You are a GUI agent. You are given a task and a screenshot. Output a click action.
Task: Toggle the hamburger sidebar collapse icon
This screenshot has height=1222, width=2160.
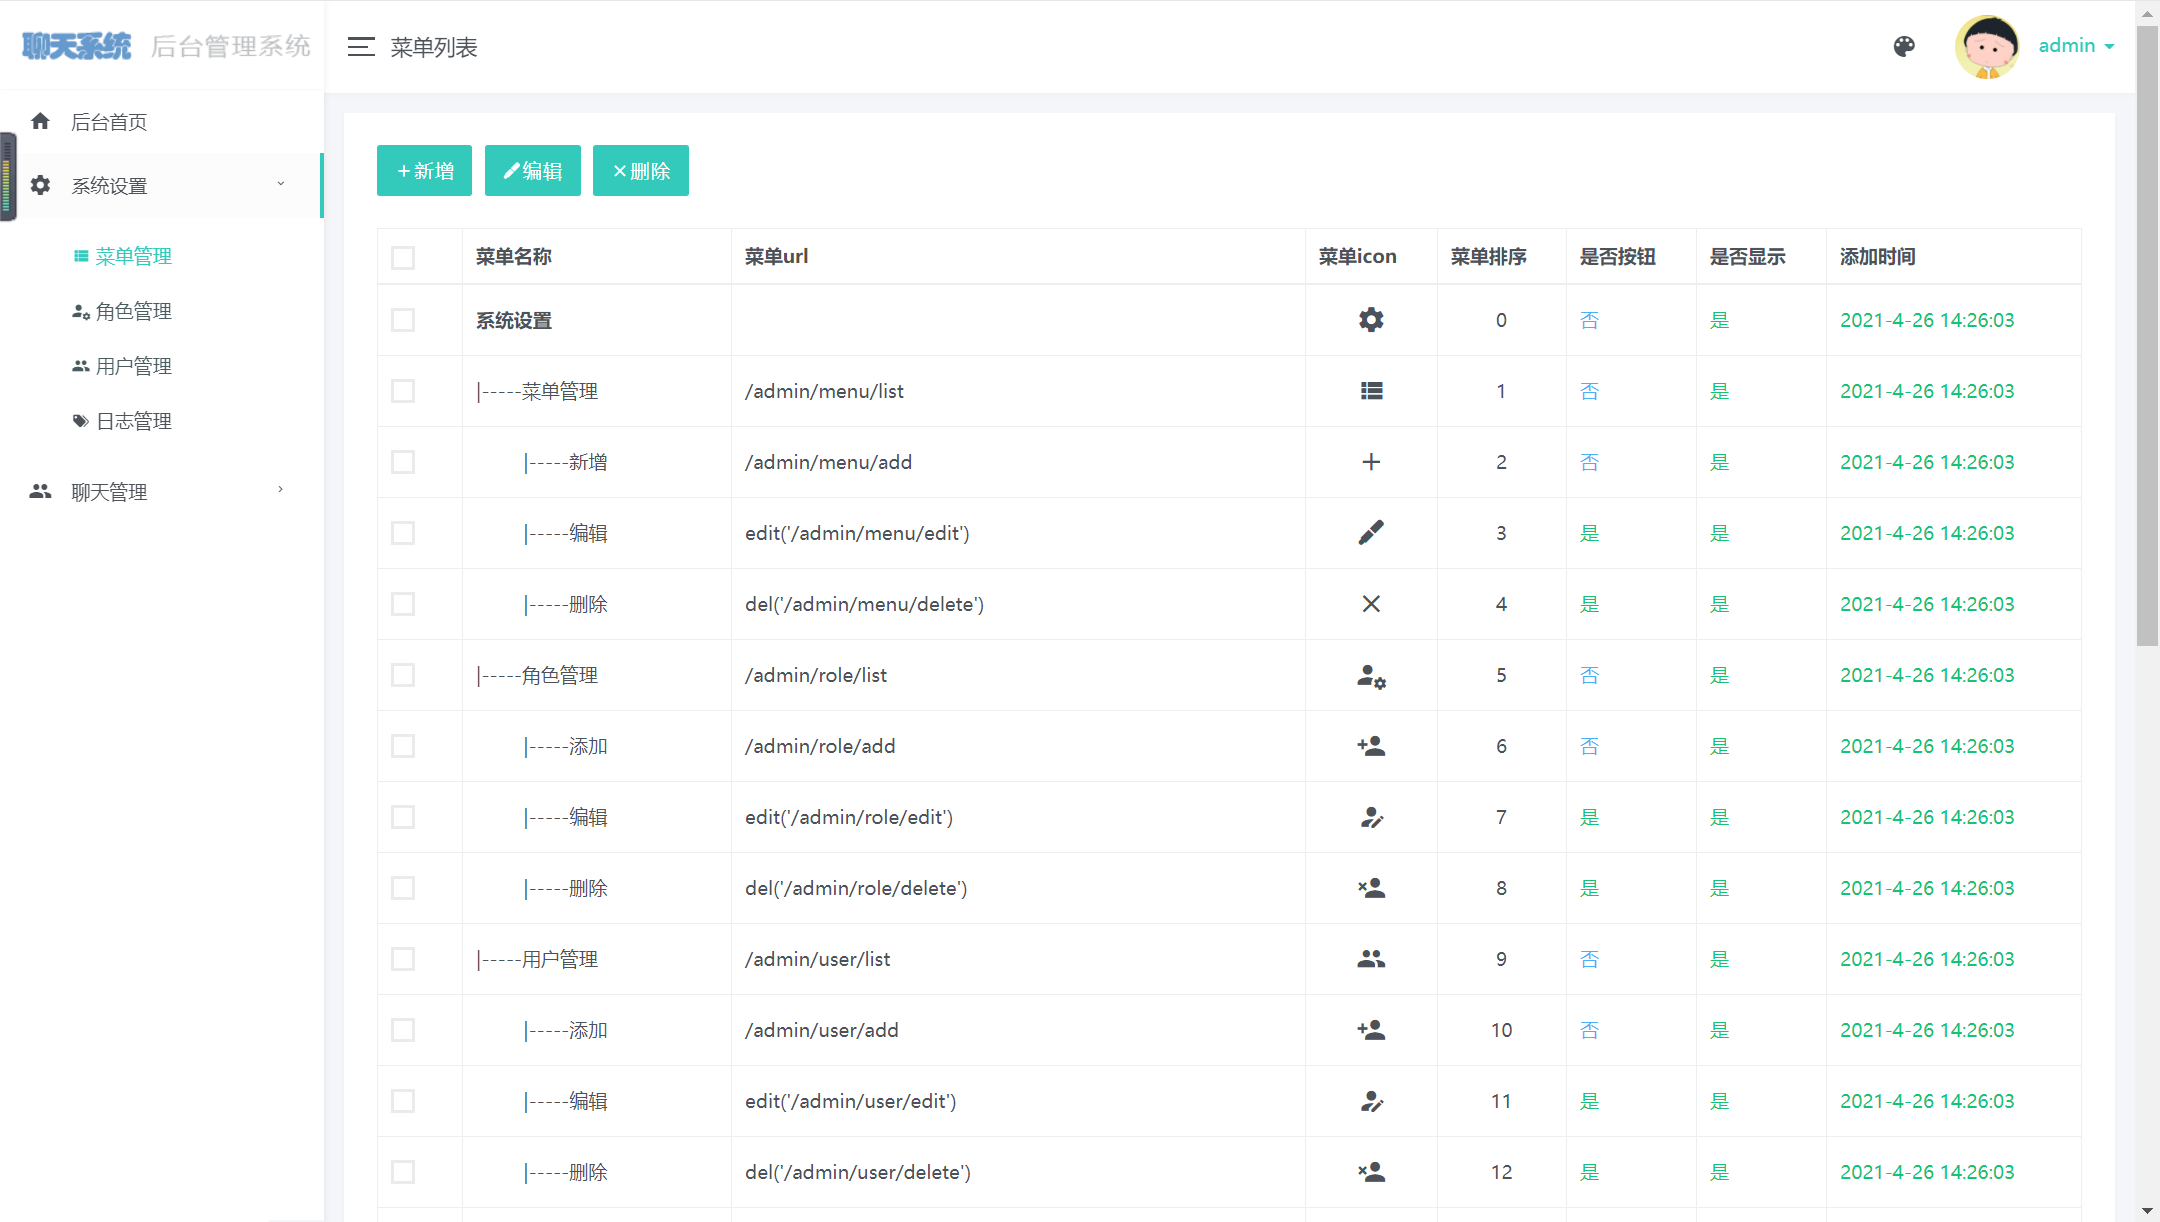pos(361,47)
